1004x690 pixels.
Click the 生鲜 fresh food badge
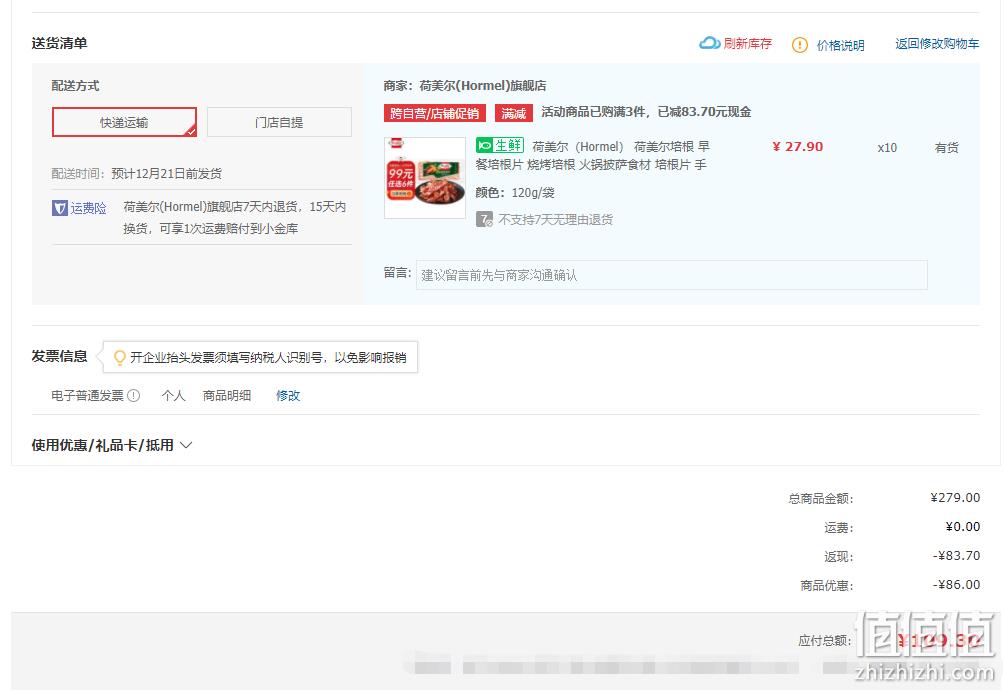[x=500, y=145]
